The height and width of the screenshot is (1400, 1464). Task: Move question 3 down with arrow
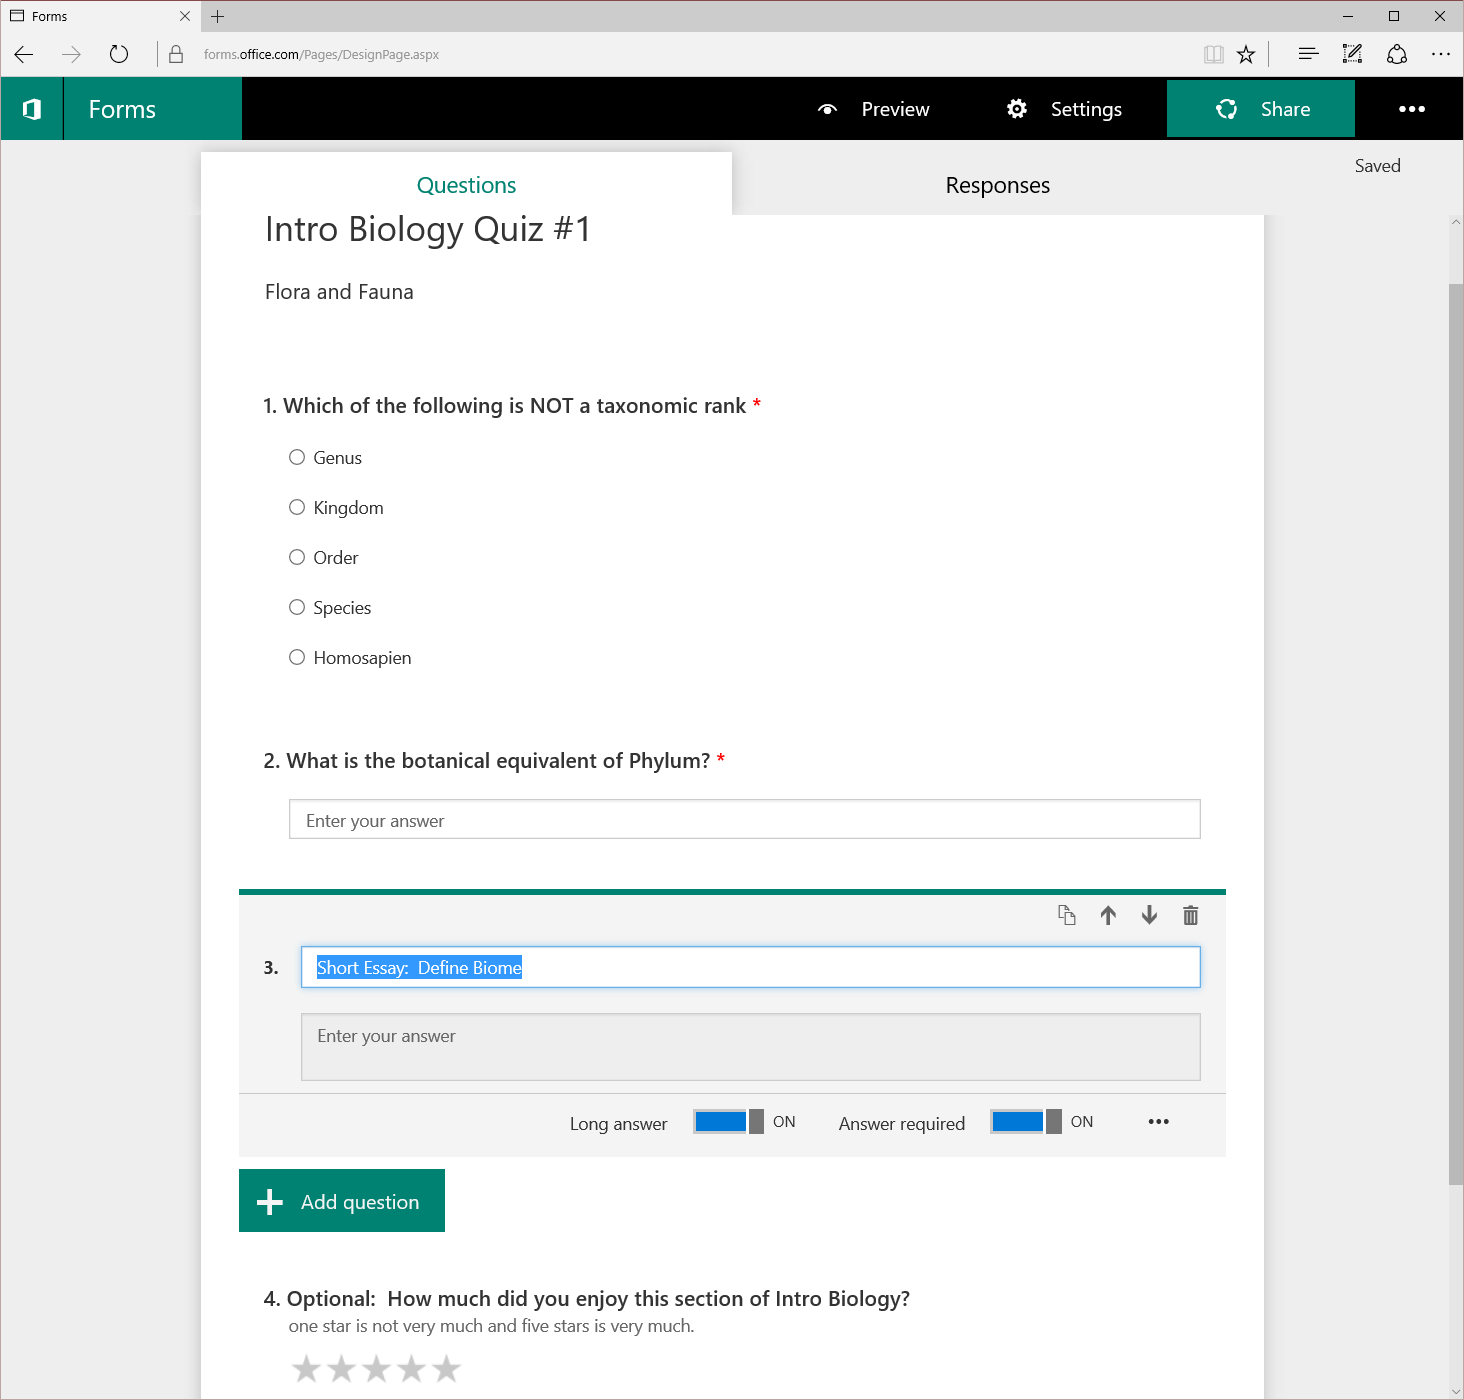pos(1149,915)
